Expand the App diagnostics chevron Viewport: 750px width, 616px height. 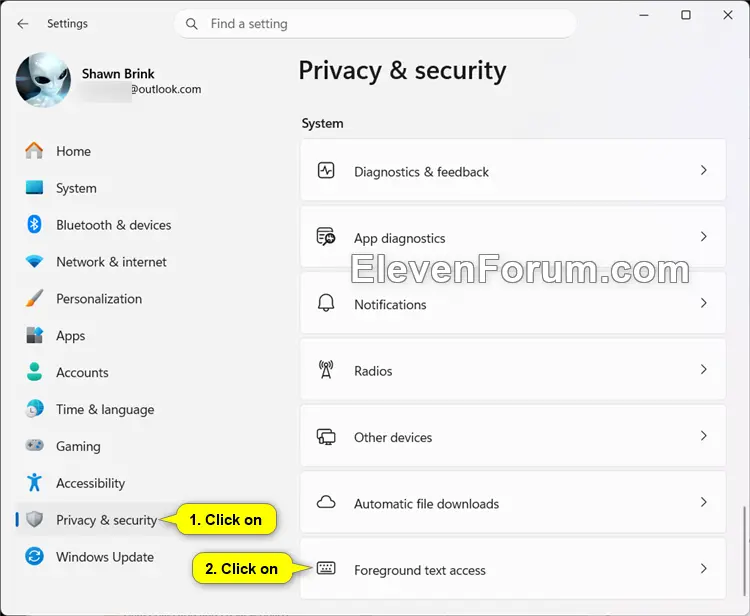[x=704, y=237]
